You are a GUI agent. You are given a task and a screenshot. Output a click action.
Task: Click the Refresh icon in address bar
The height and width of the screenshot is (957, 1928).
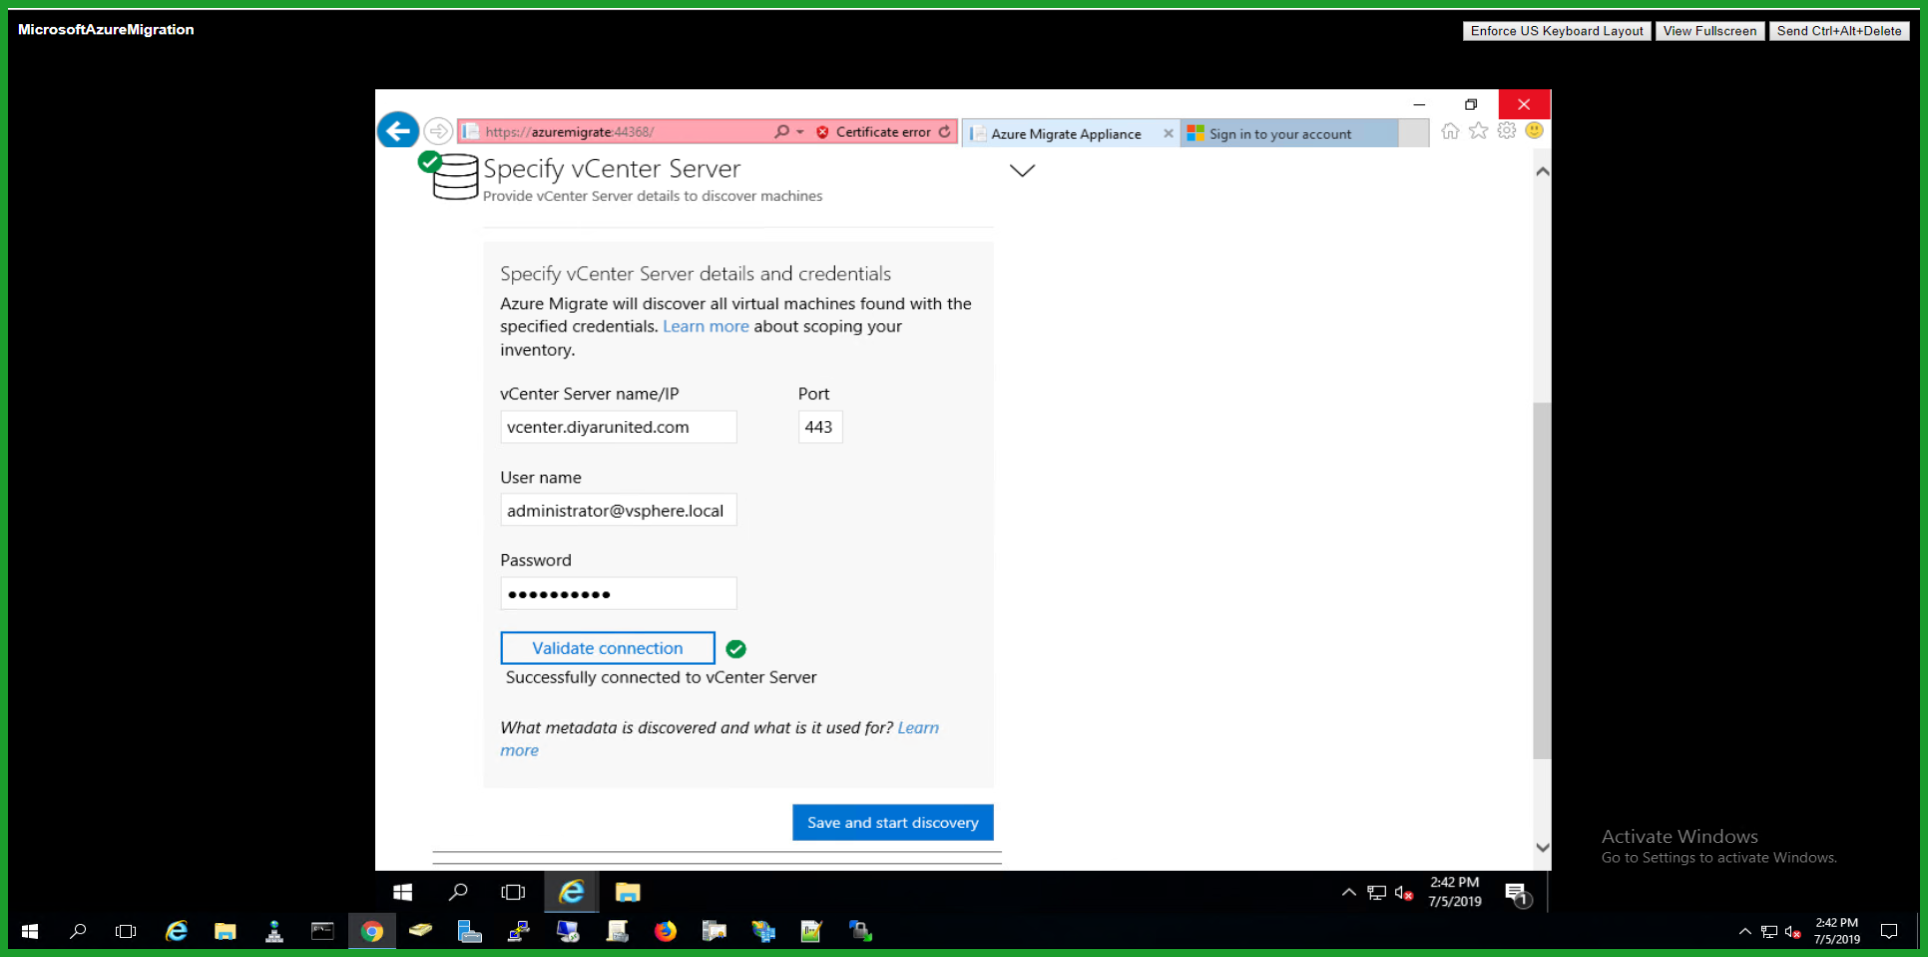click(945, 132)
